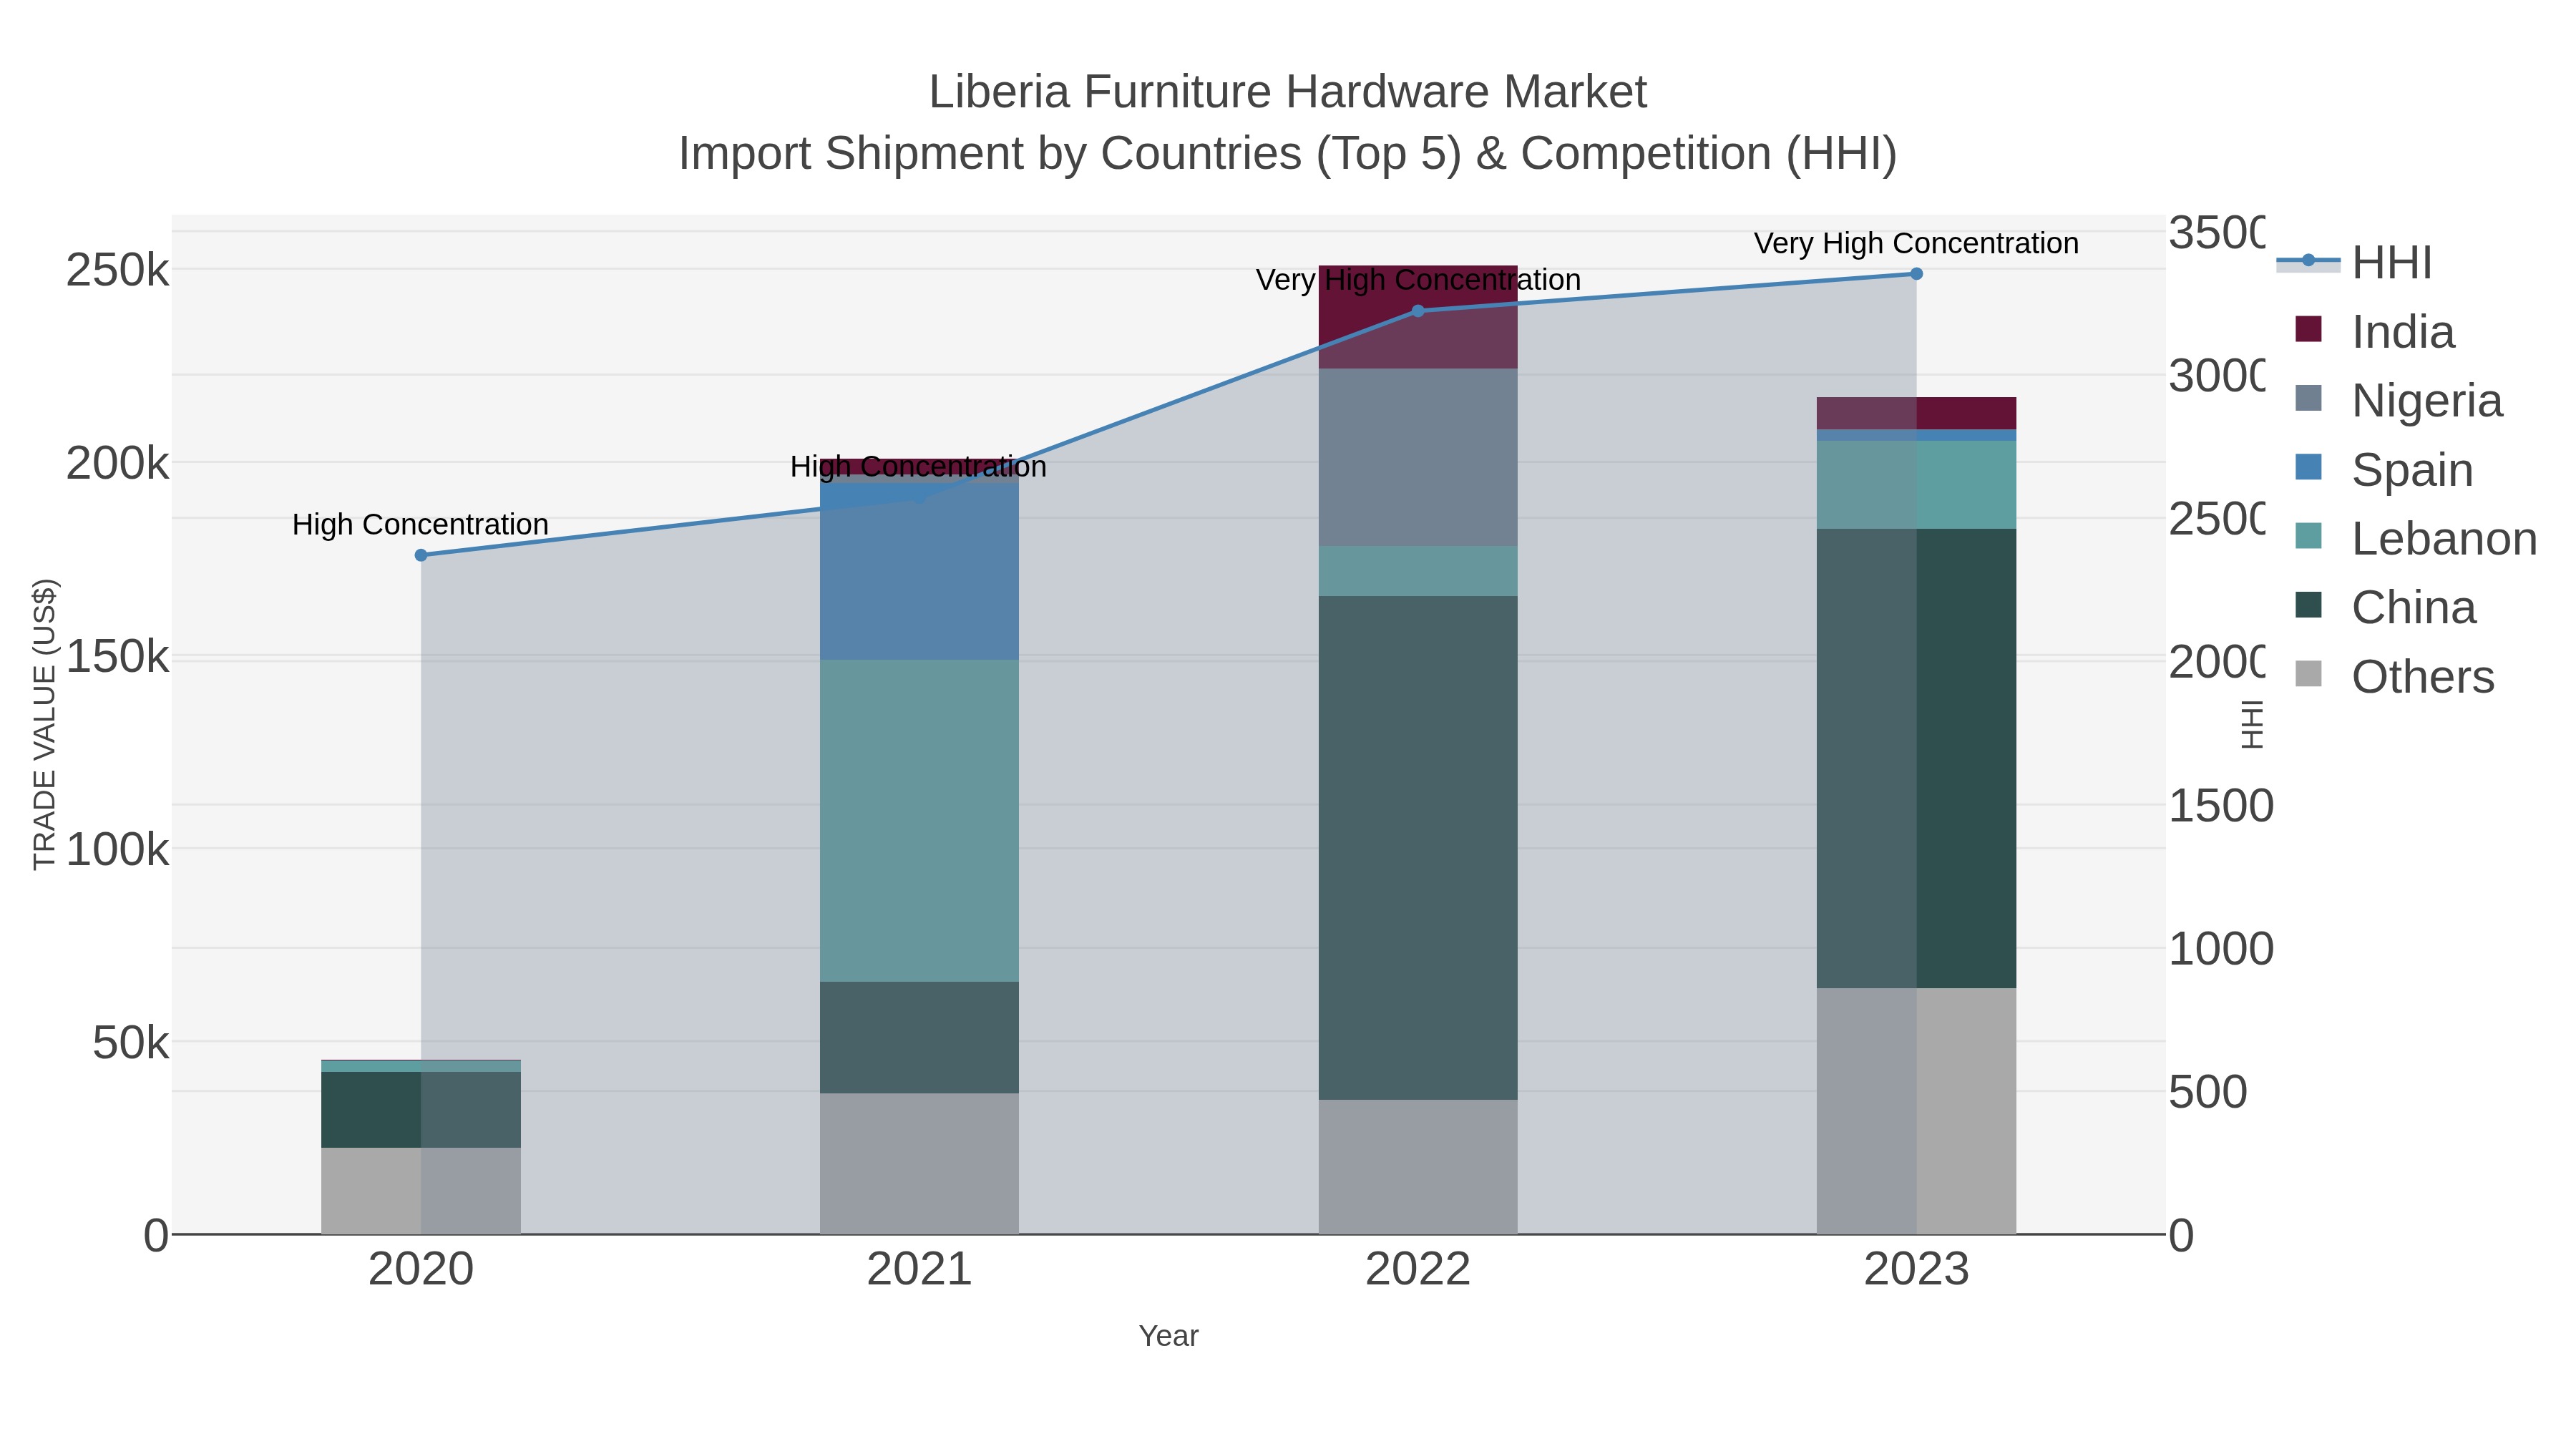Click the 150k y-axis tick label

tap(118, 657)
